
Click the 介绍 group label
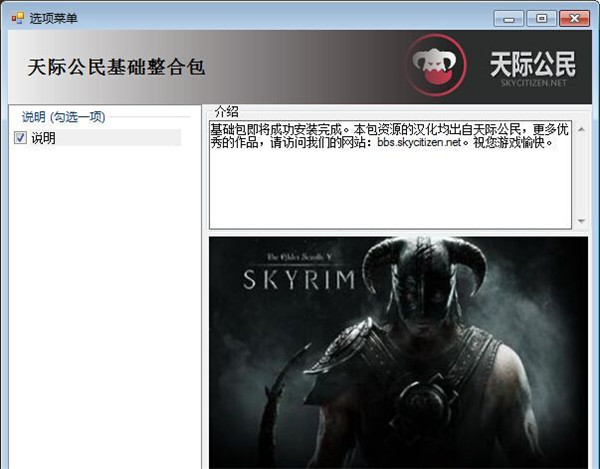pyautogui.click(x=227, y=111)
